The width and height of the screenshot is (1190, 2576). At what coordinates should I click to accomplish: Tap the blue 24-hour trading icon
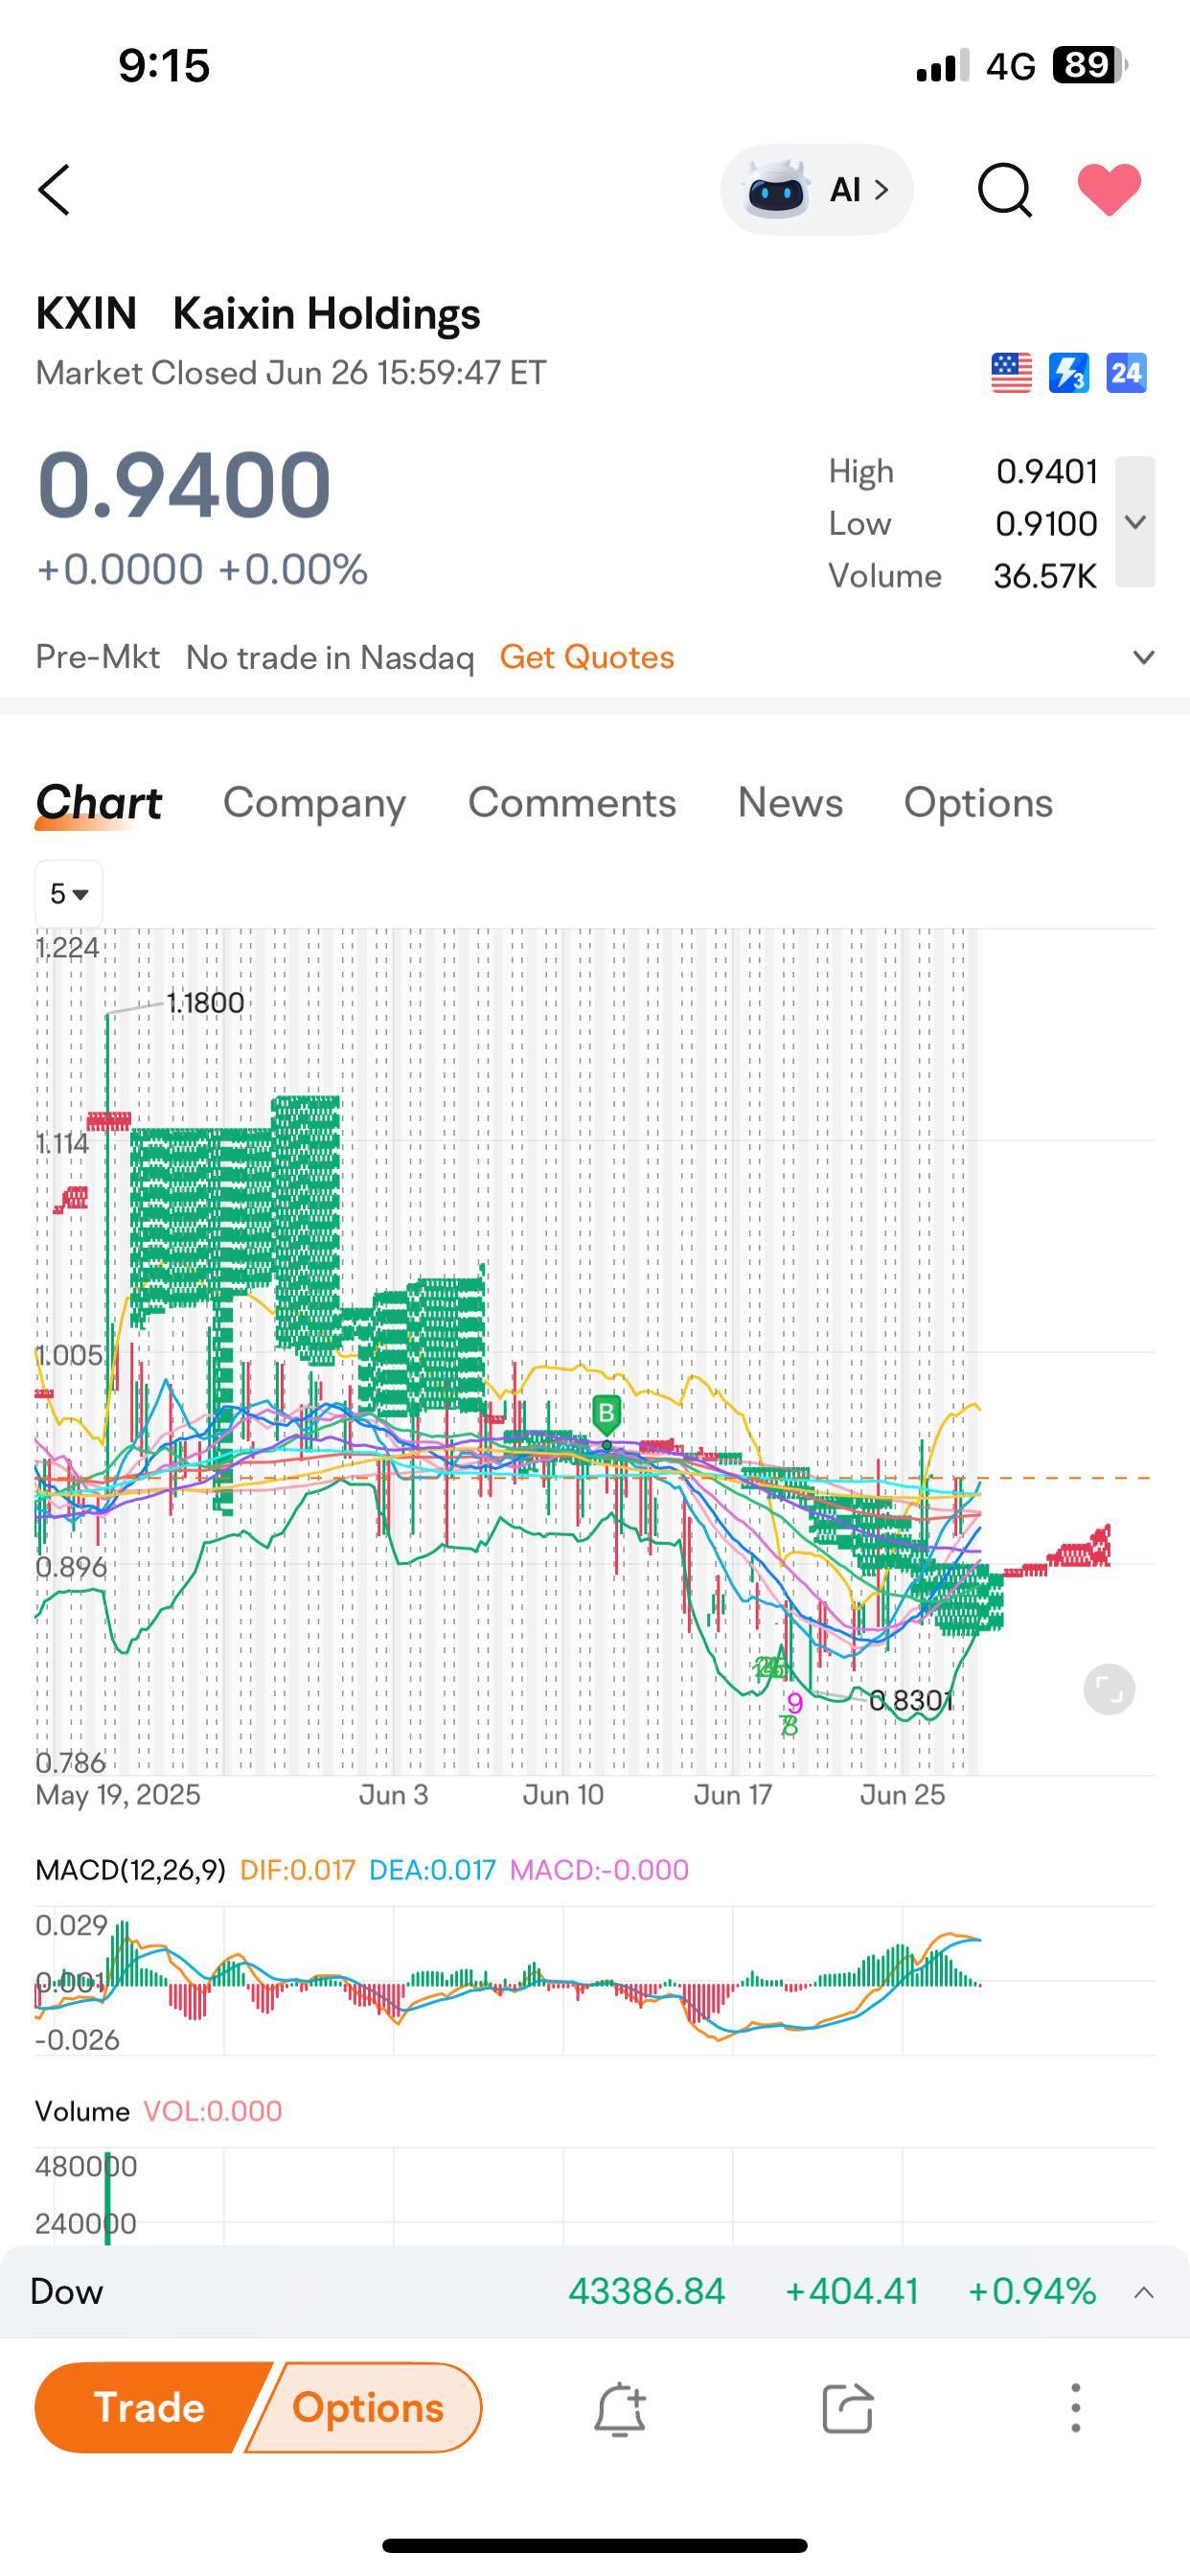pos(1126,373)
